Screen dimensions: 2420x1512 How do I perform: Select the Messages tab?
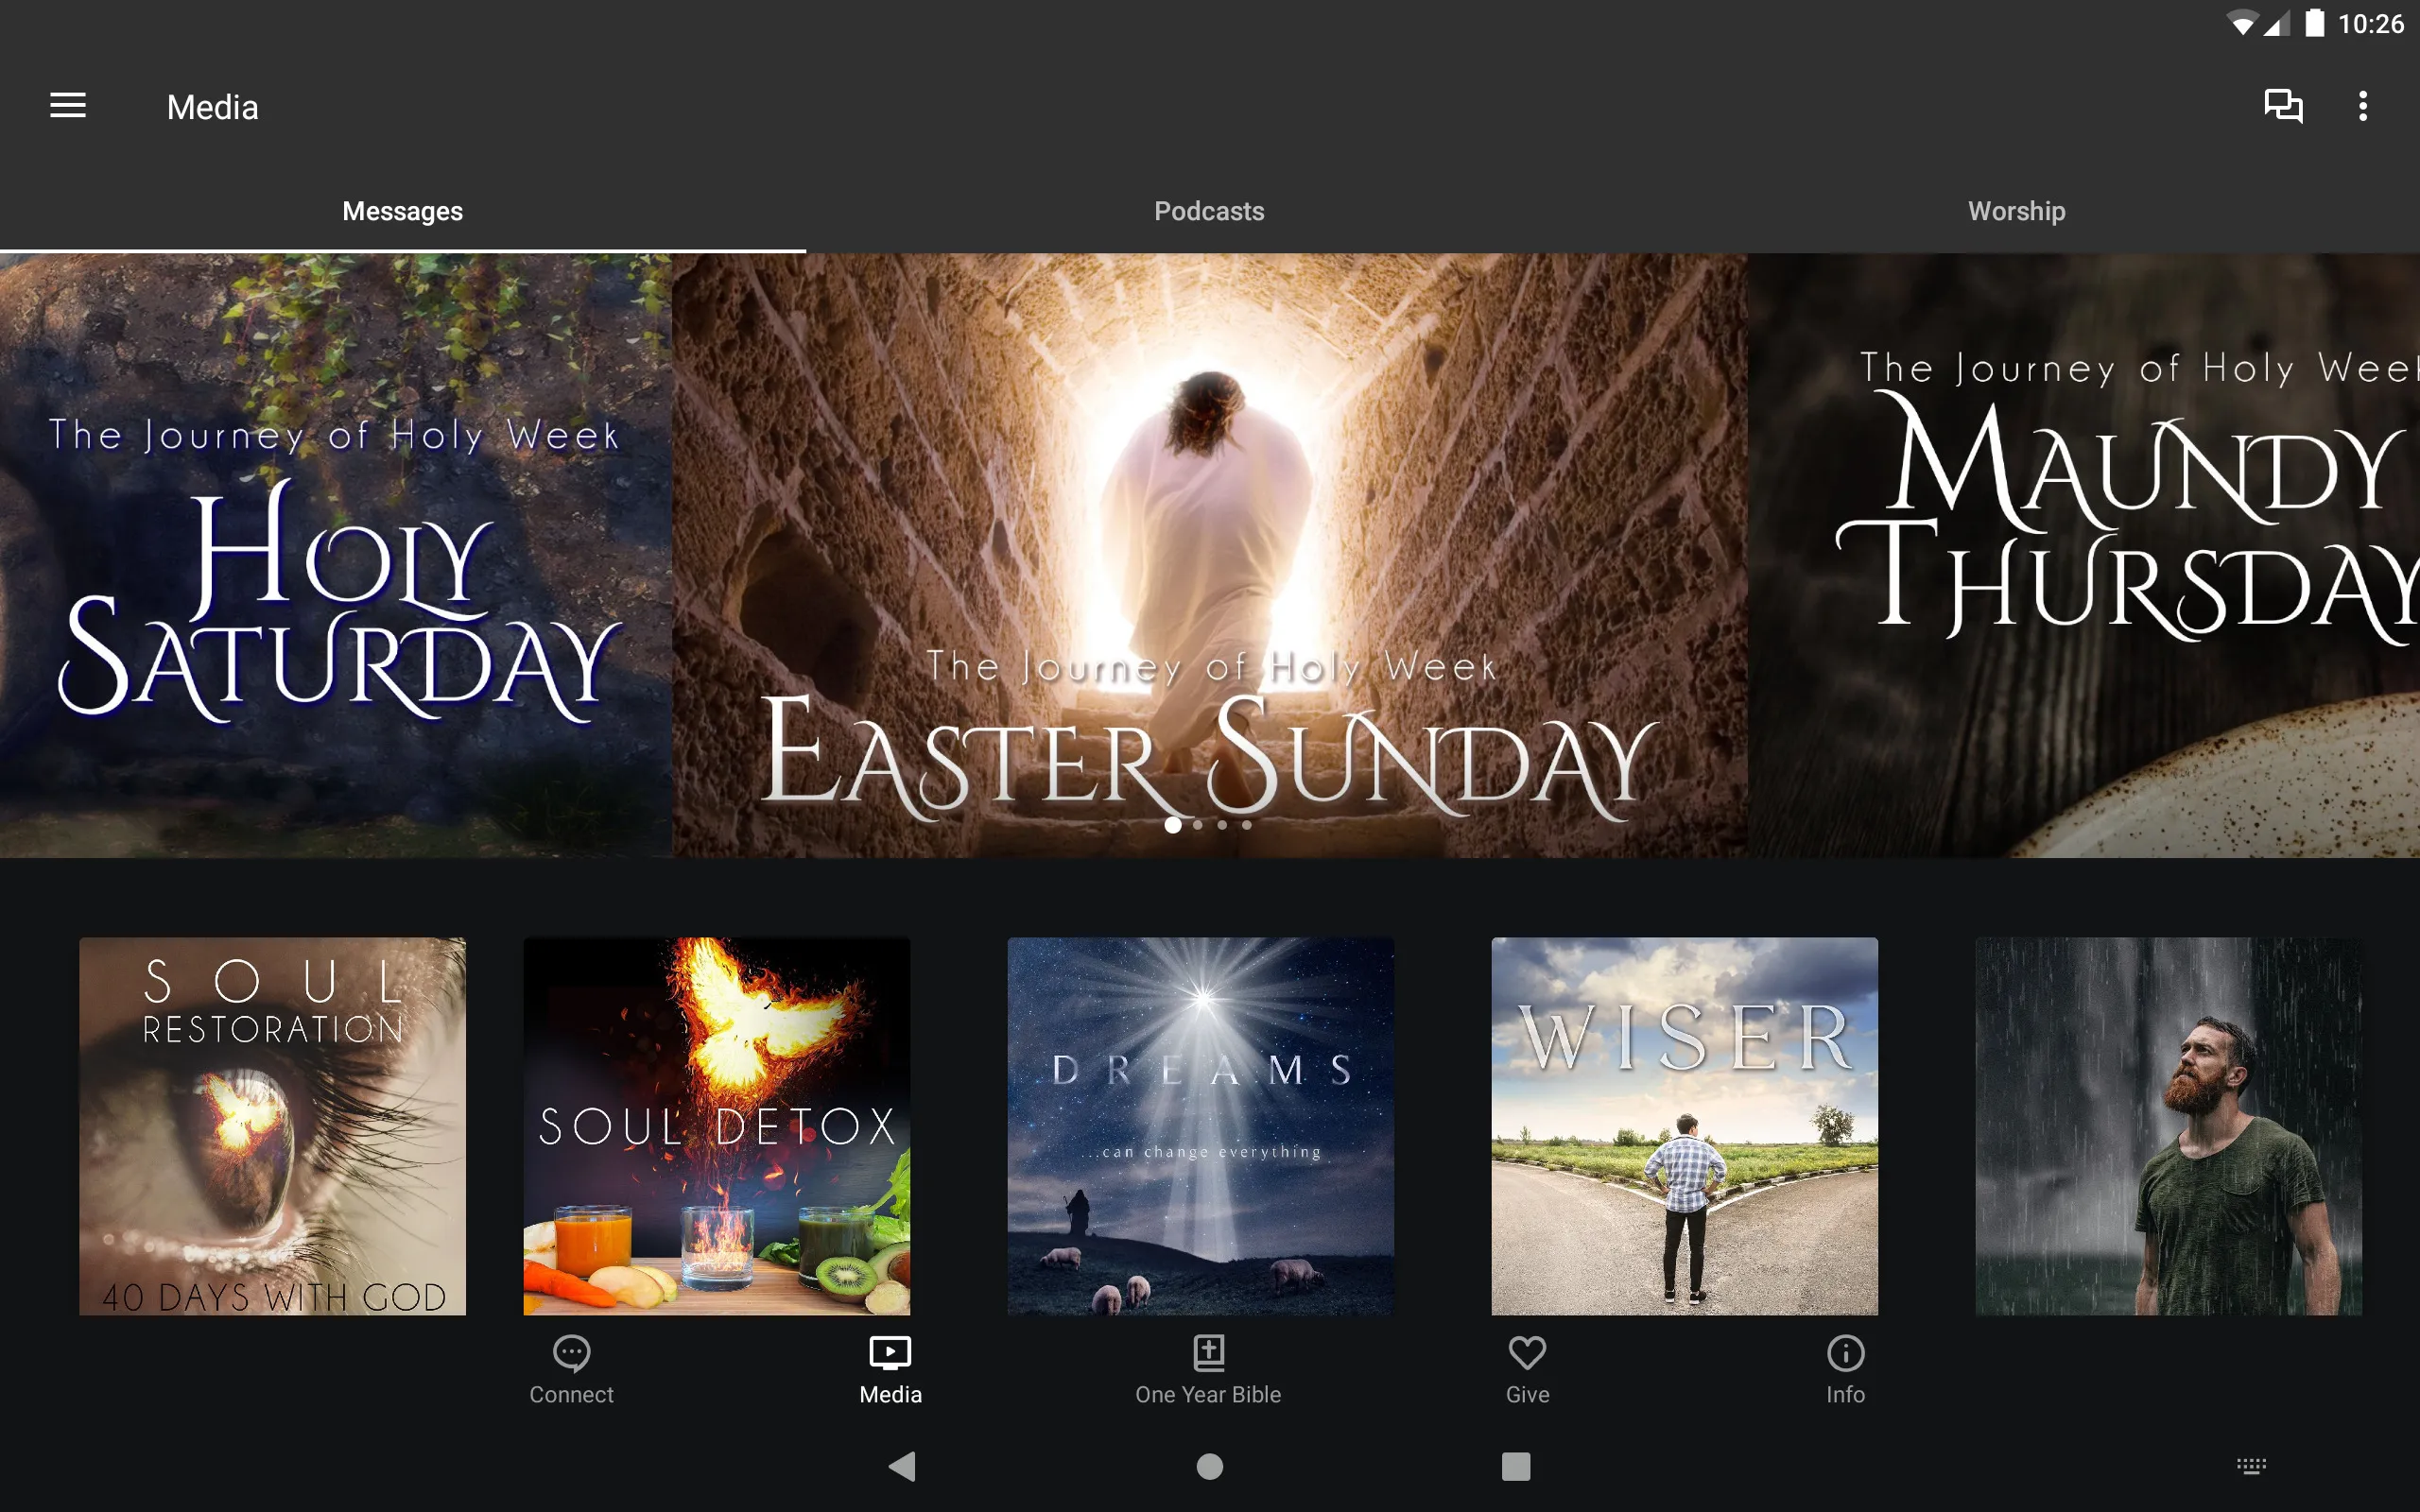click(403, 211)
